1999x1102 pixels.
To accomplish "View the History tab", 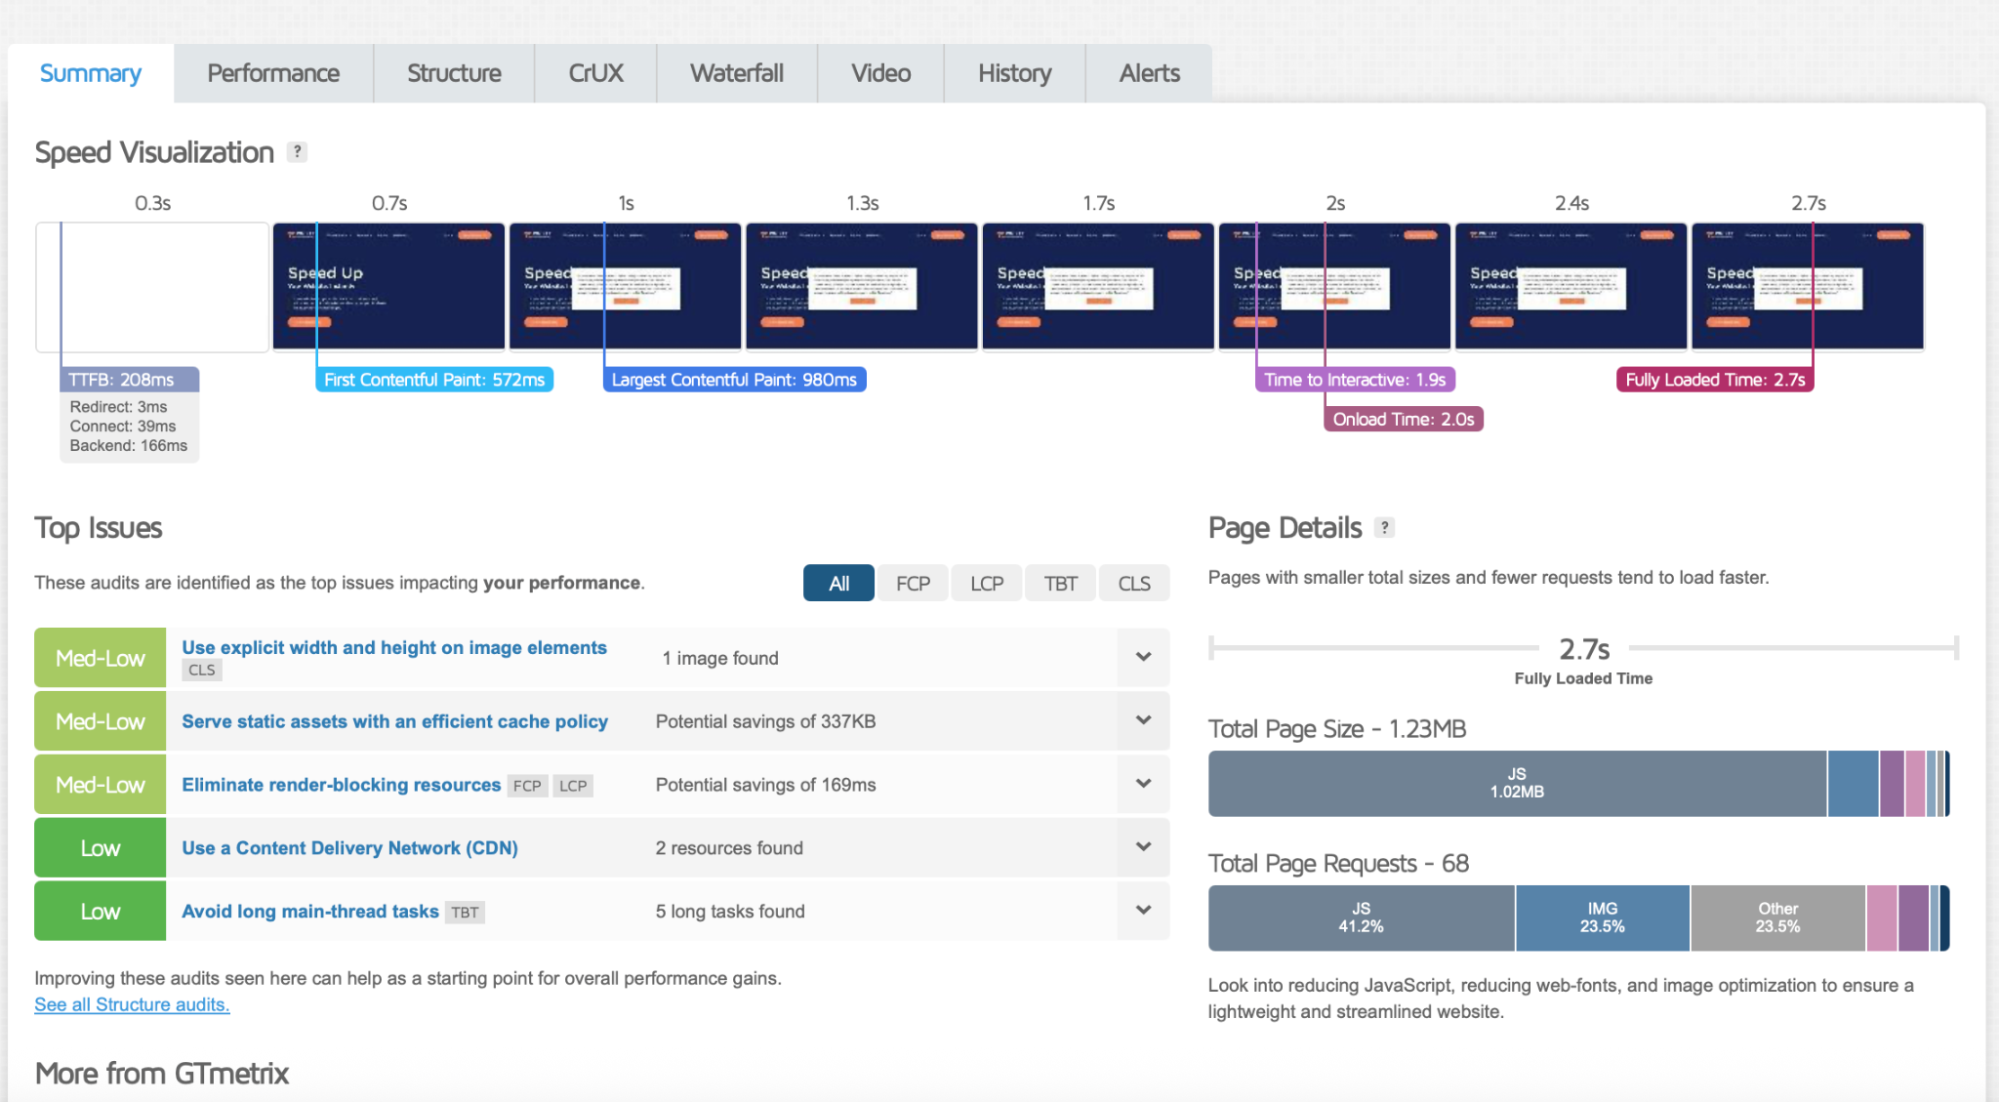I will point(1015,73).
